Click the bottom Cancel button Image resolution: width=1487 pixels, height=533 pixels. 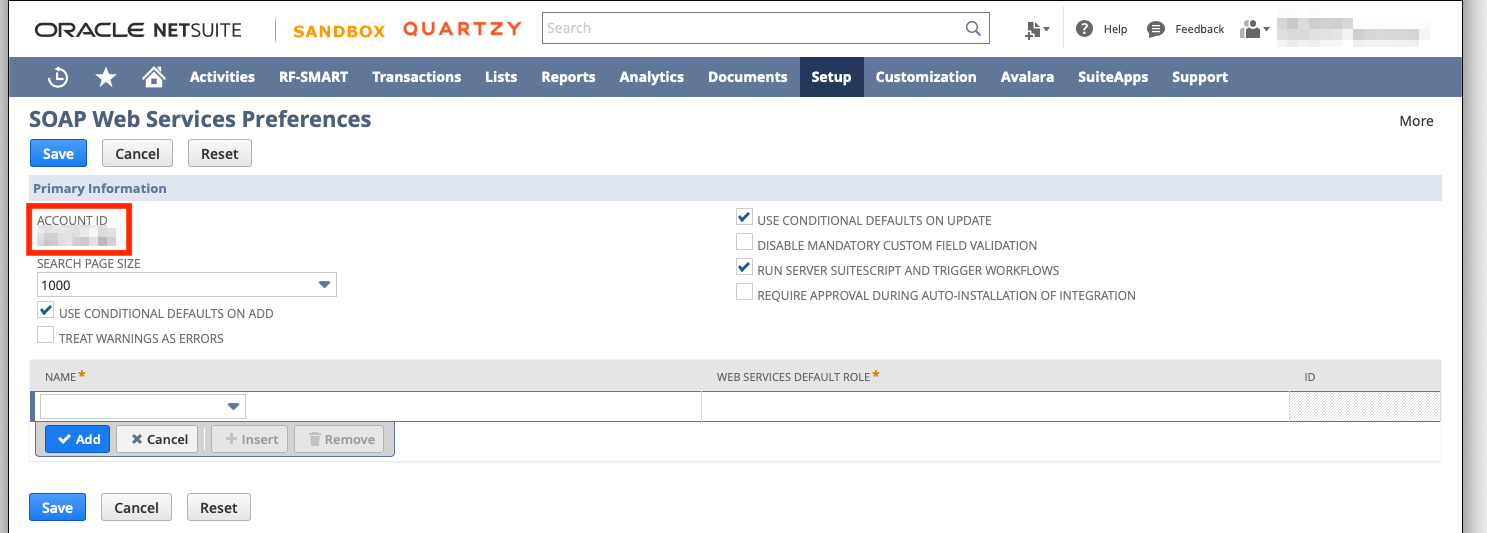pyautogui.click(x=137, y=507)
